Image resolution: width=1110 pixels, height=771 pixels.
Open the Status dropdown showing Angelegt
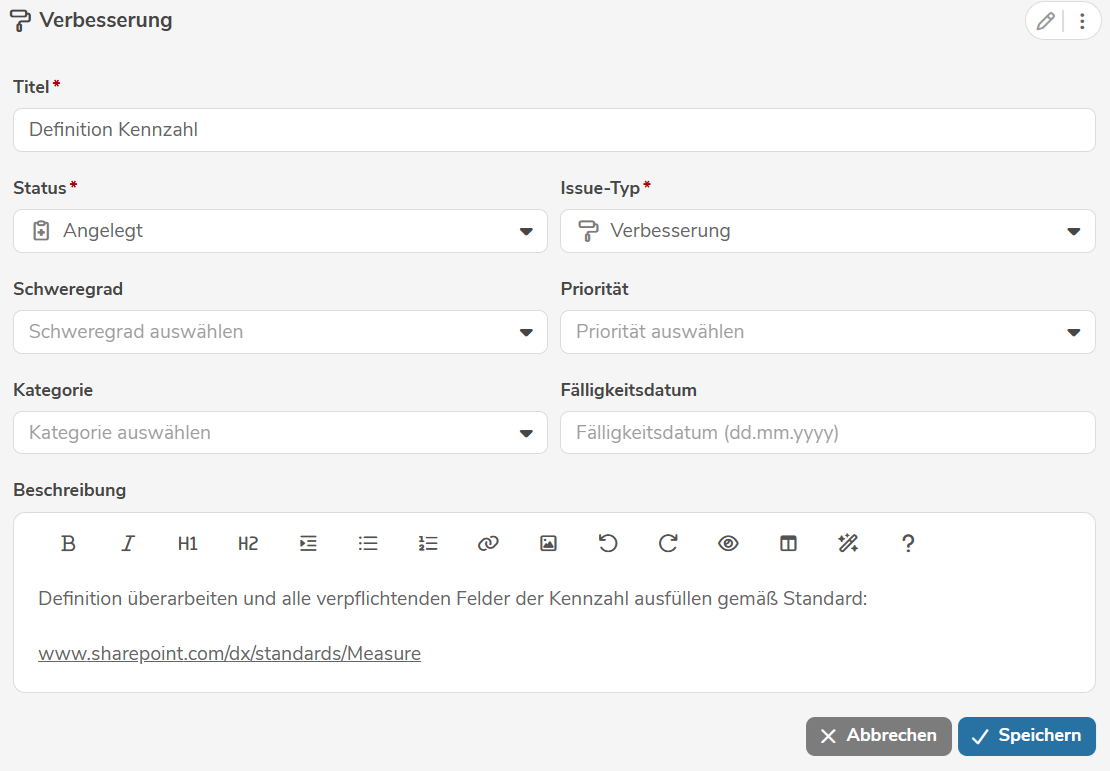click(278, 231)
